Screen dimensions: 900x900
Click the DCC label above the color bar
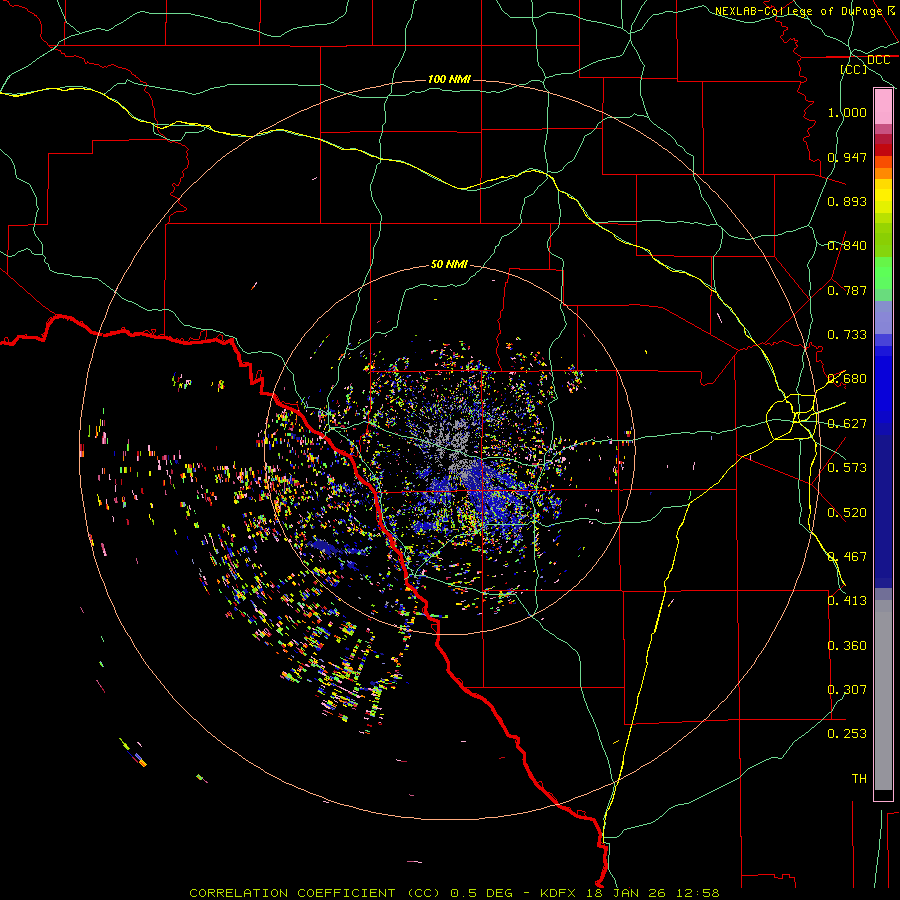pos(878,60)
